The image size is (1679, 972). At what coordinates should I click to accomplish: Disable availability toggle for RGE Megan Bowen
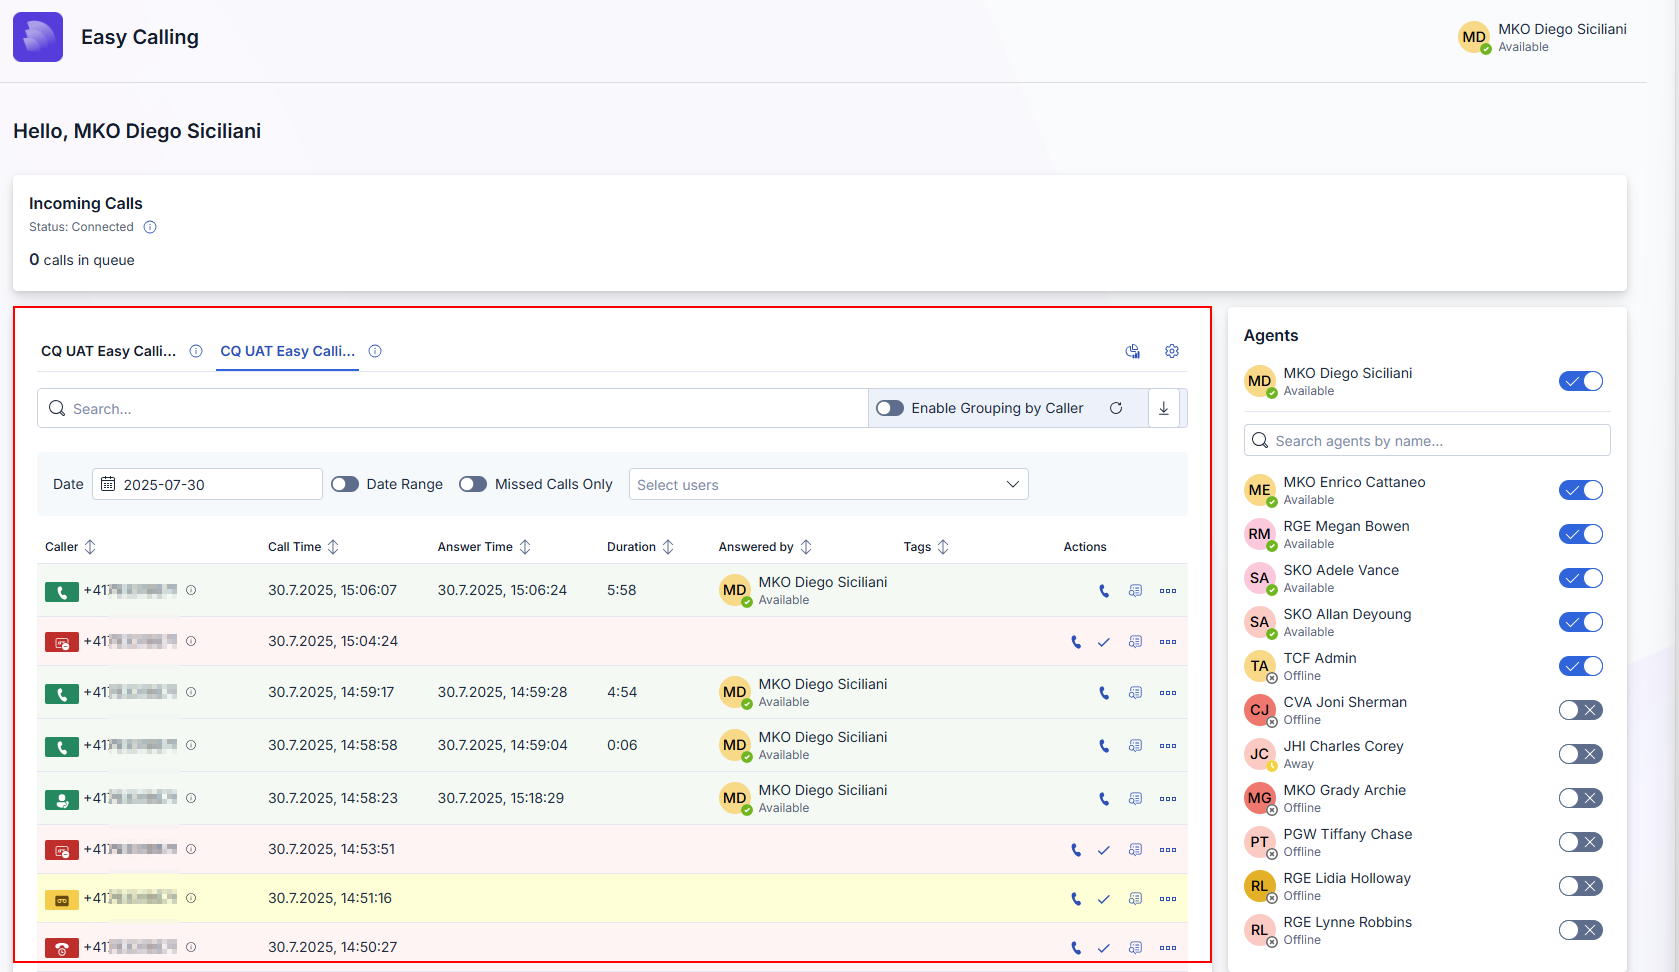[x=1580, y=533]
